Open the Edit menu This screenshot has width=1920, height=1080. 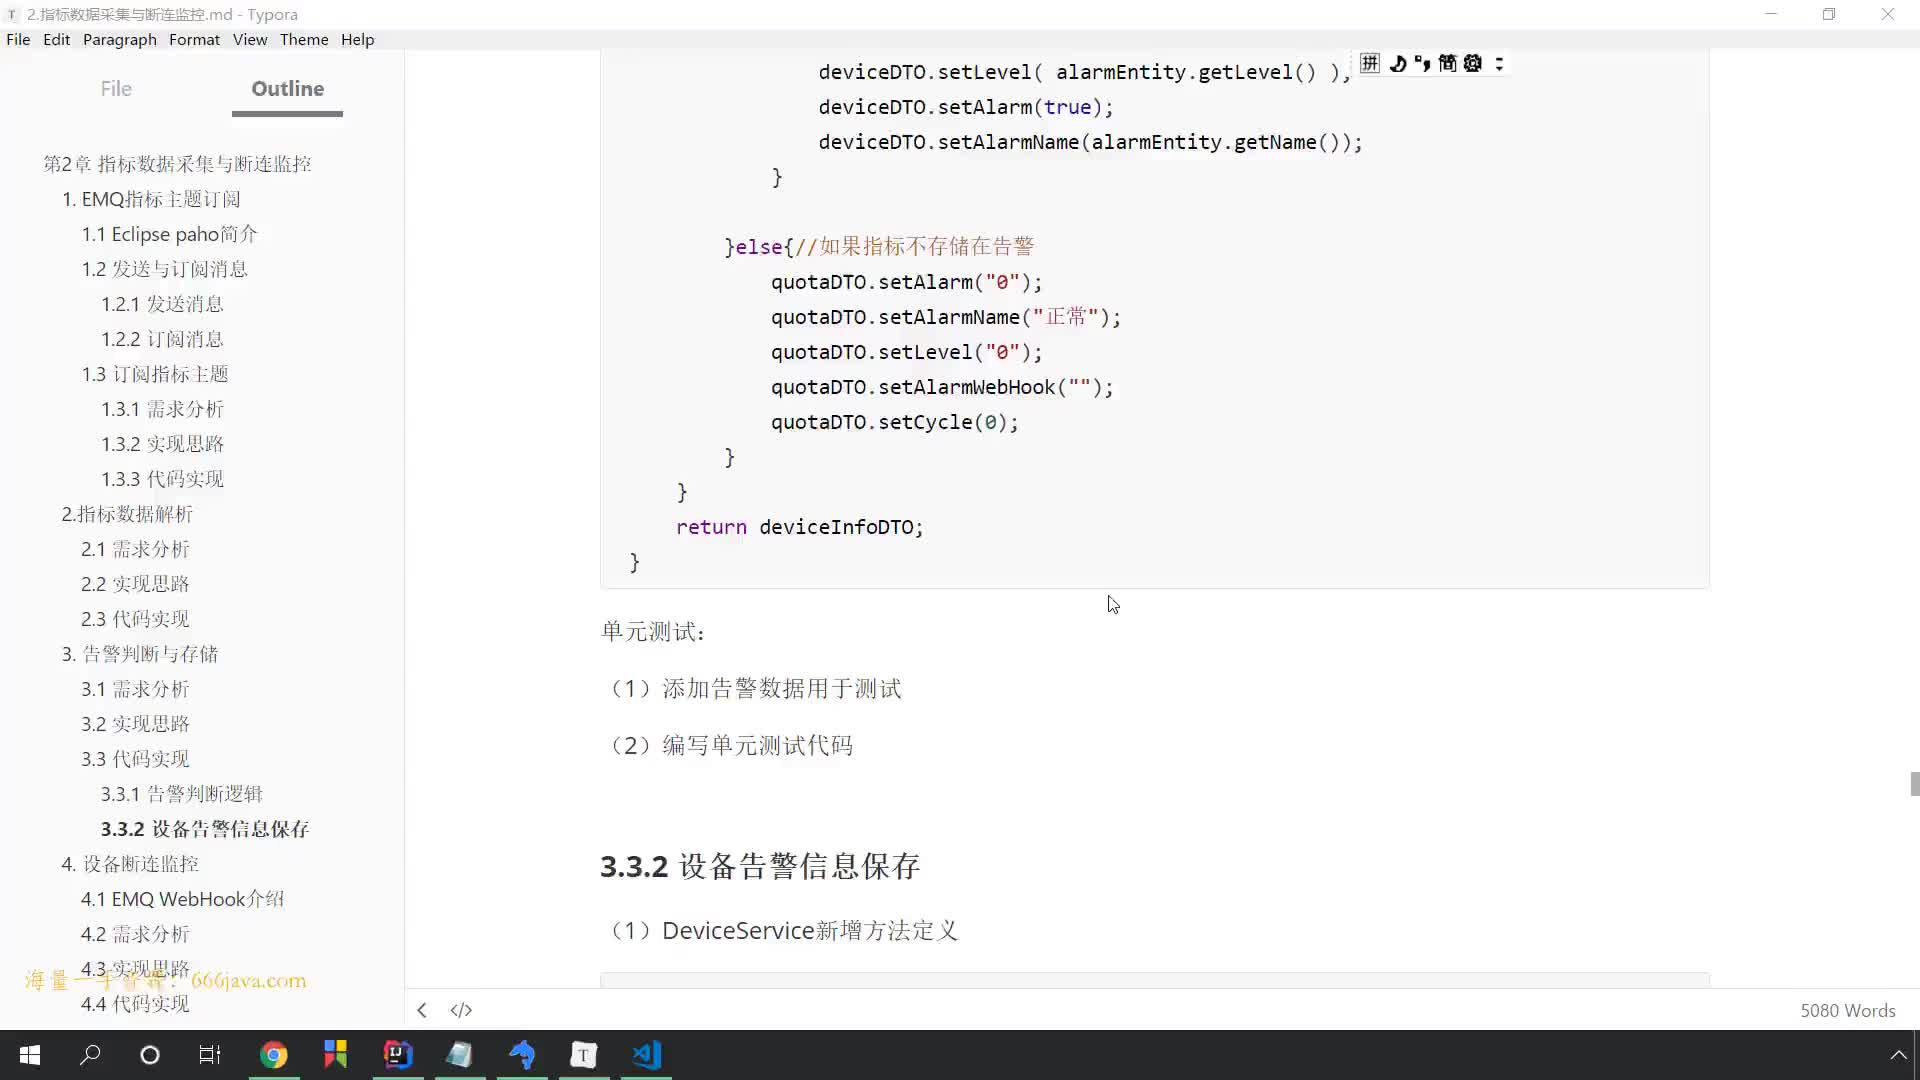pyautogui.click(x=56, y=39)
